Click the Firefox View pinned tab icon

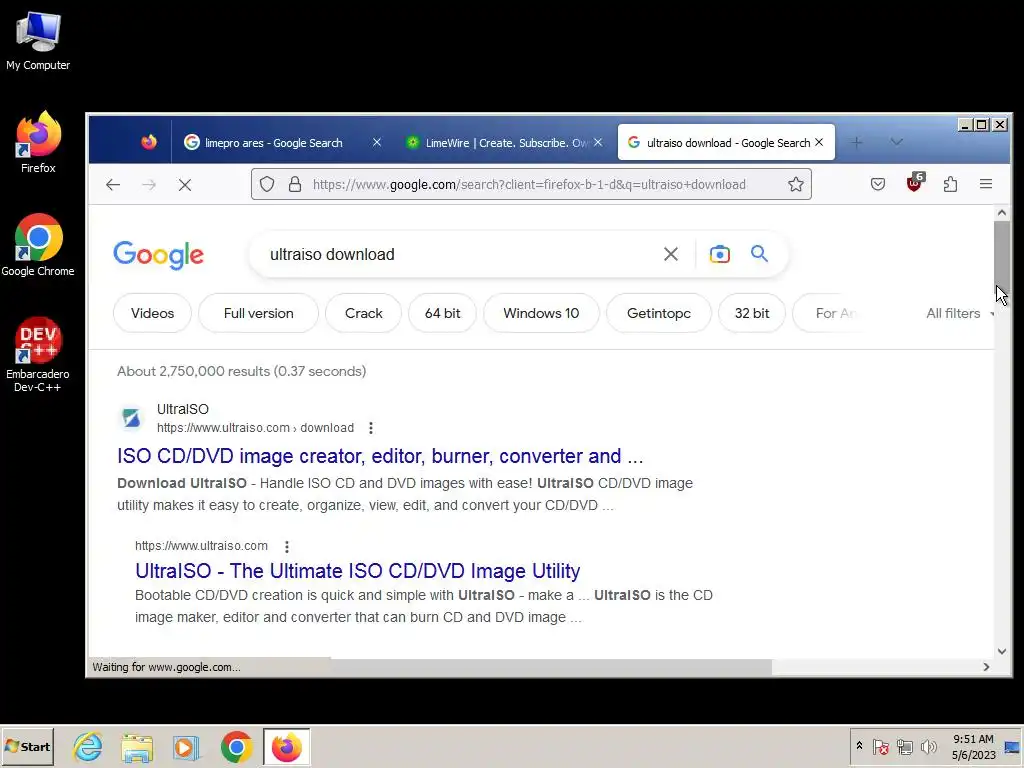(149, 142)
